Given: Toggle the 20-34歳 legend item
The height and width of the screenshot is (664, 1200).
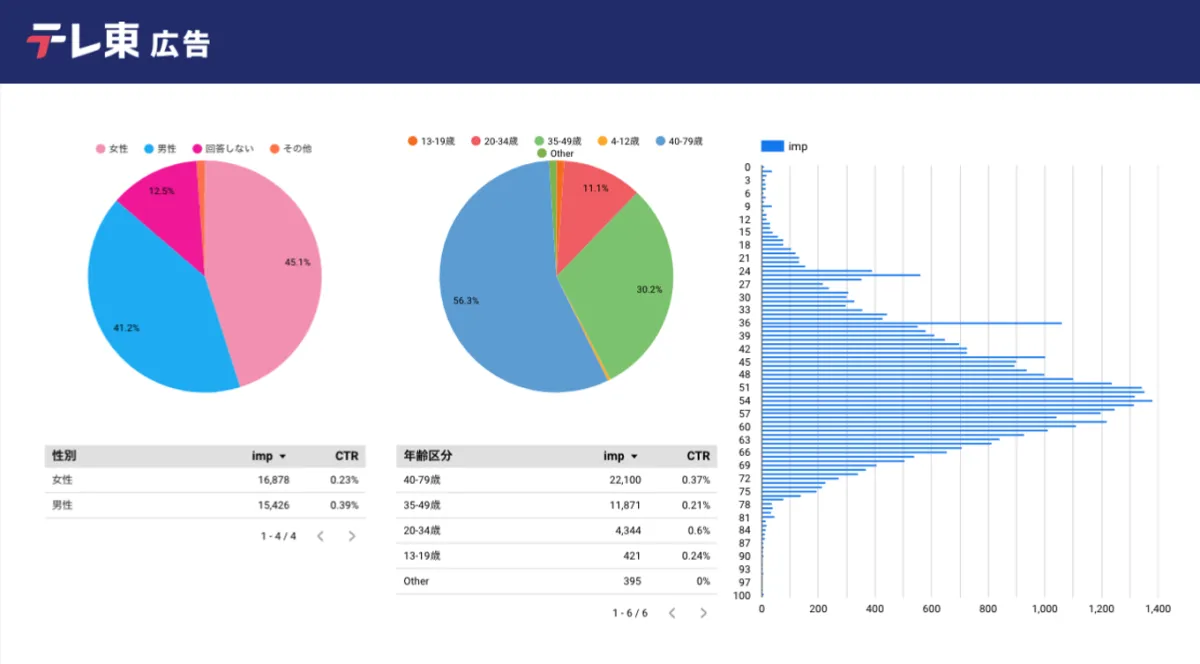Looking at the screenshot, I should click(494, 141).
